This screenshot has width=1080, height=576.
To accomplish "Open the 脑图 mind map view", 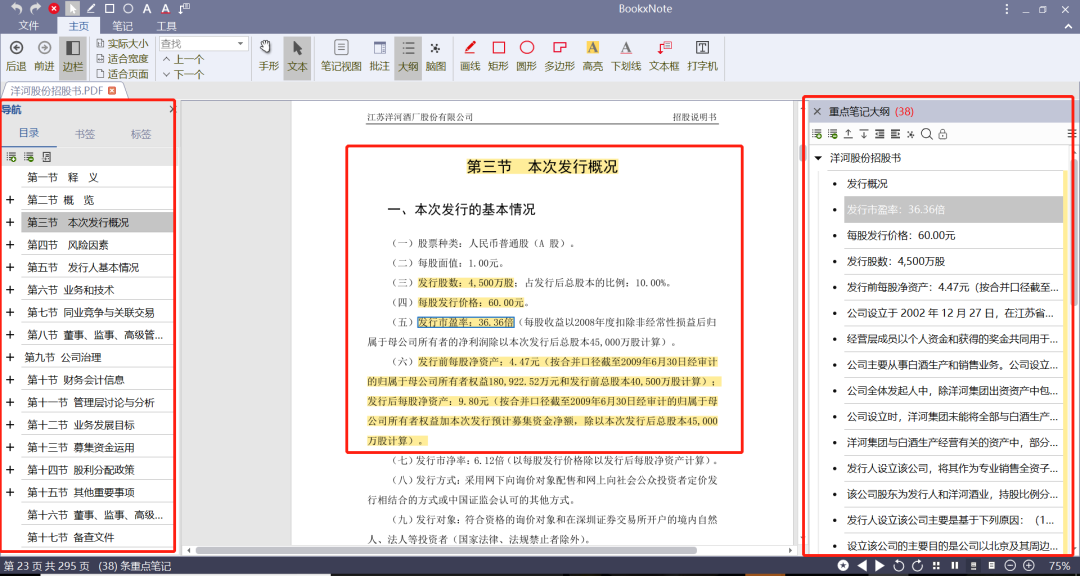I will [435, 56].
